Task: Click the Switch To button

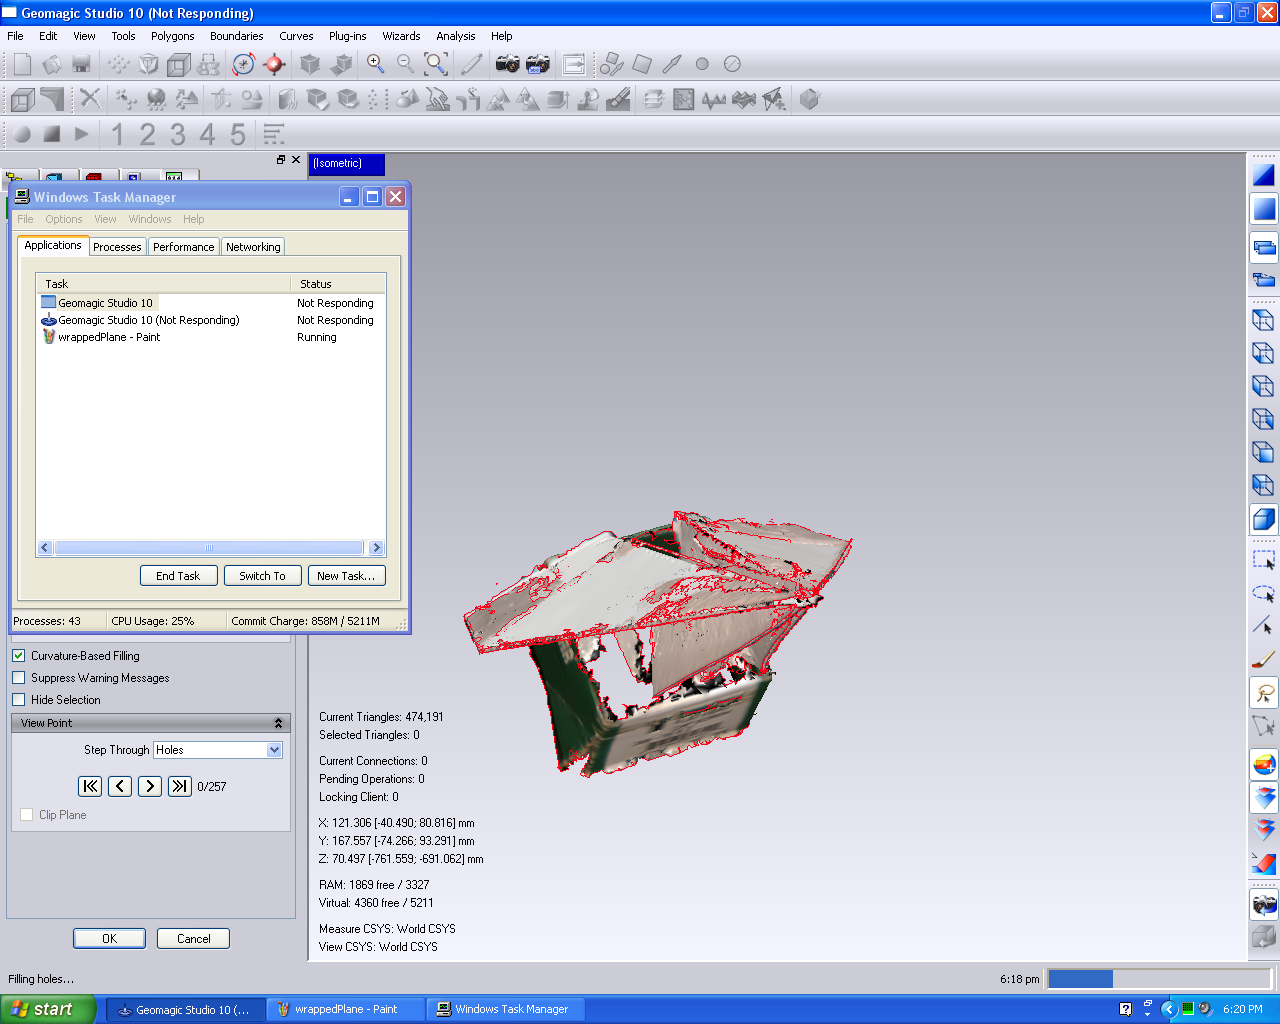Action: coord(263,576)
